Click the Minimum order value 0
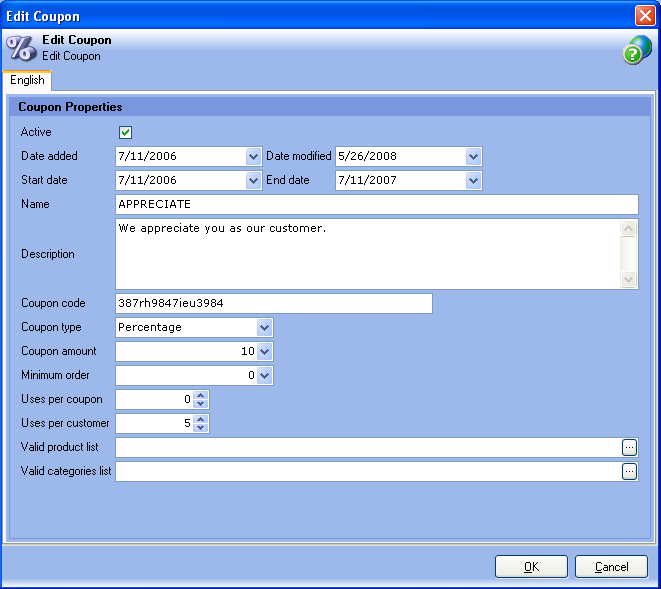 pos(251,375)
